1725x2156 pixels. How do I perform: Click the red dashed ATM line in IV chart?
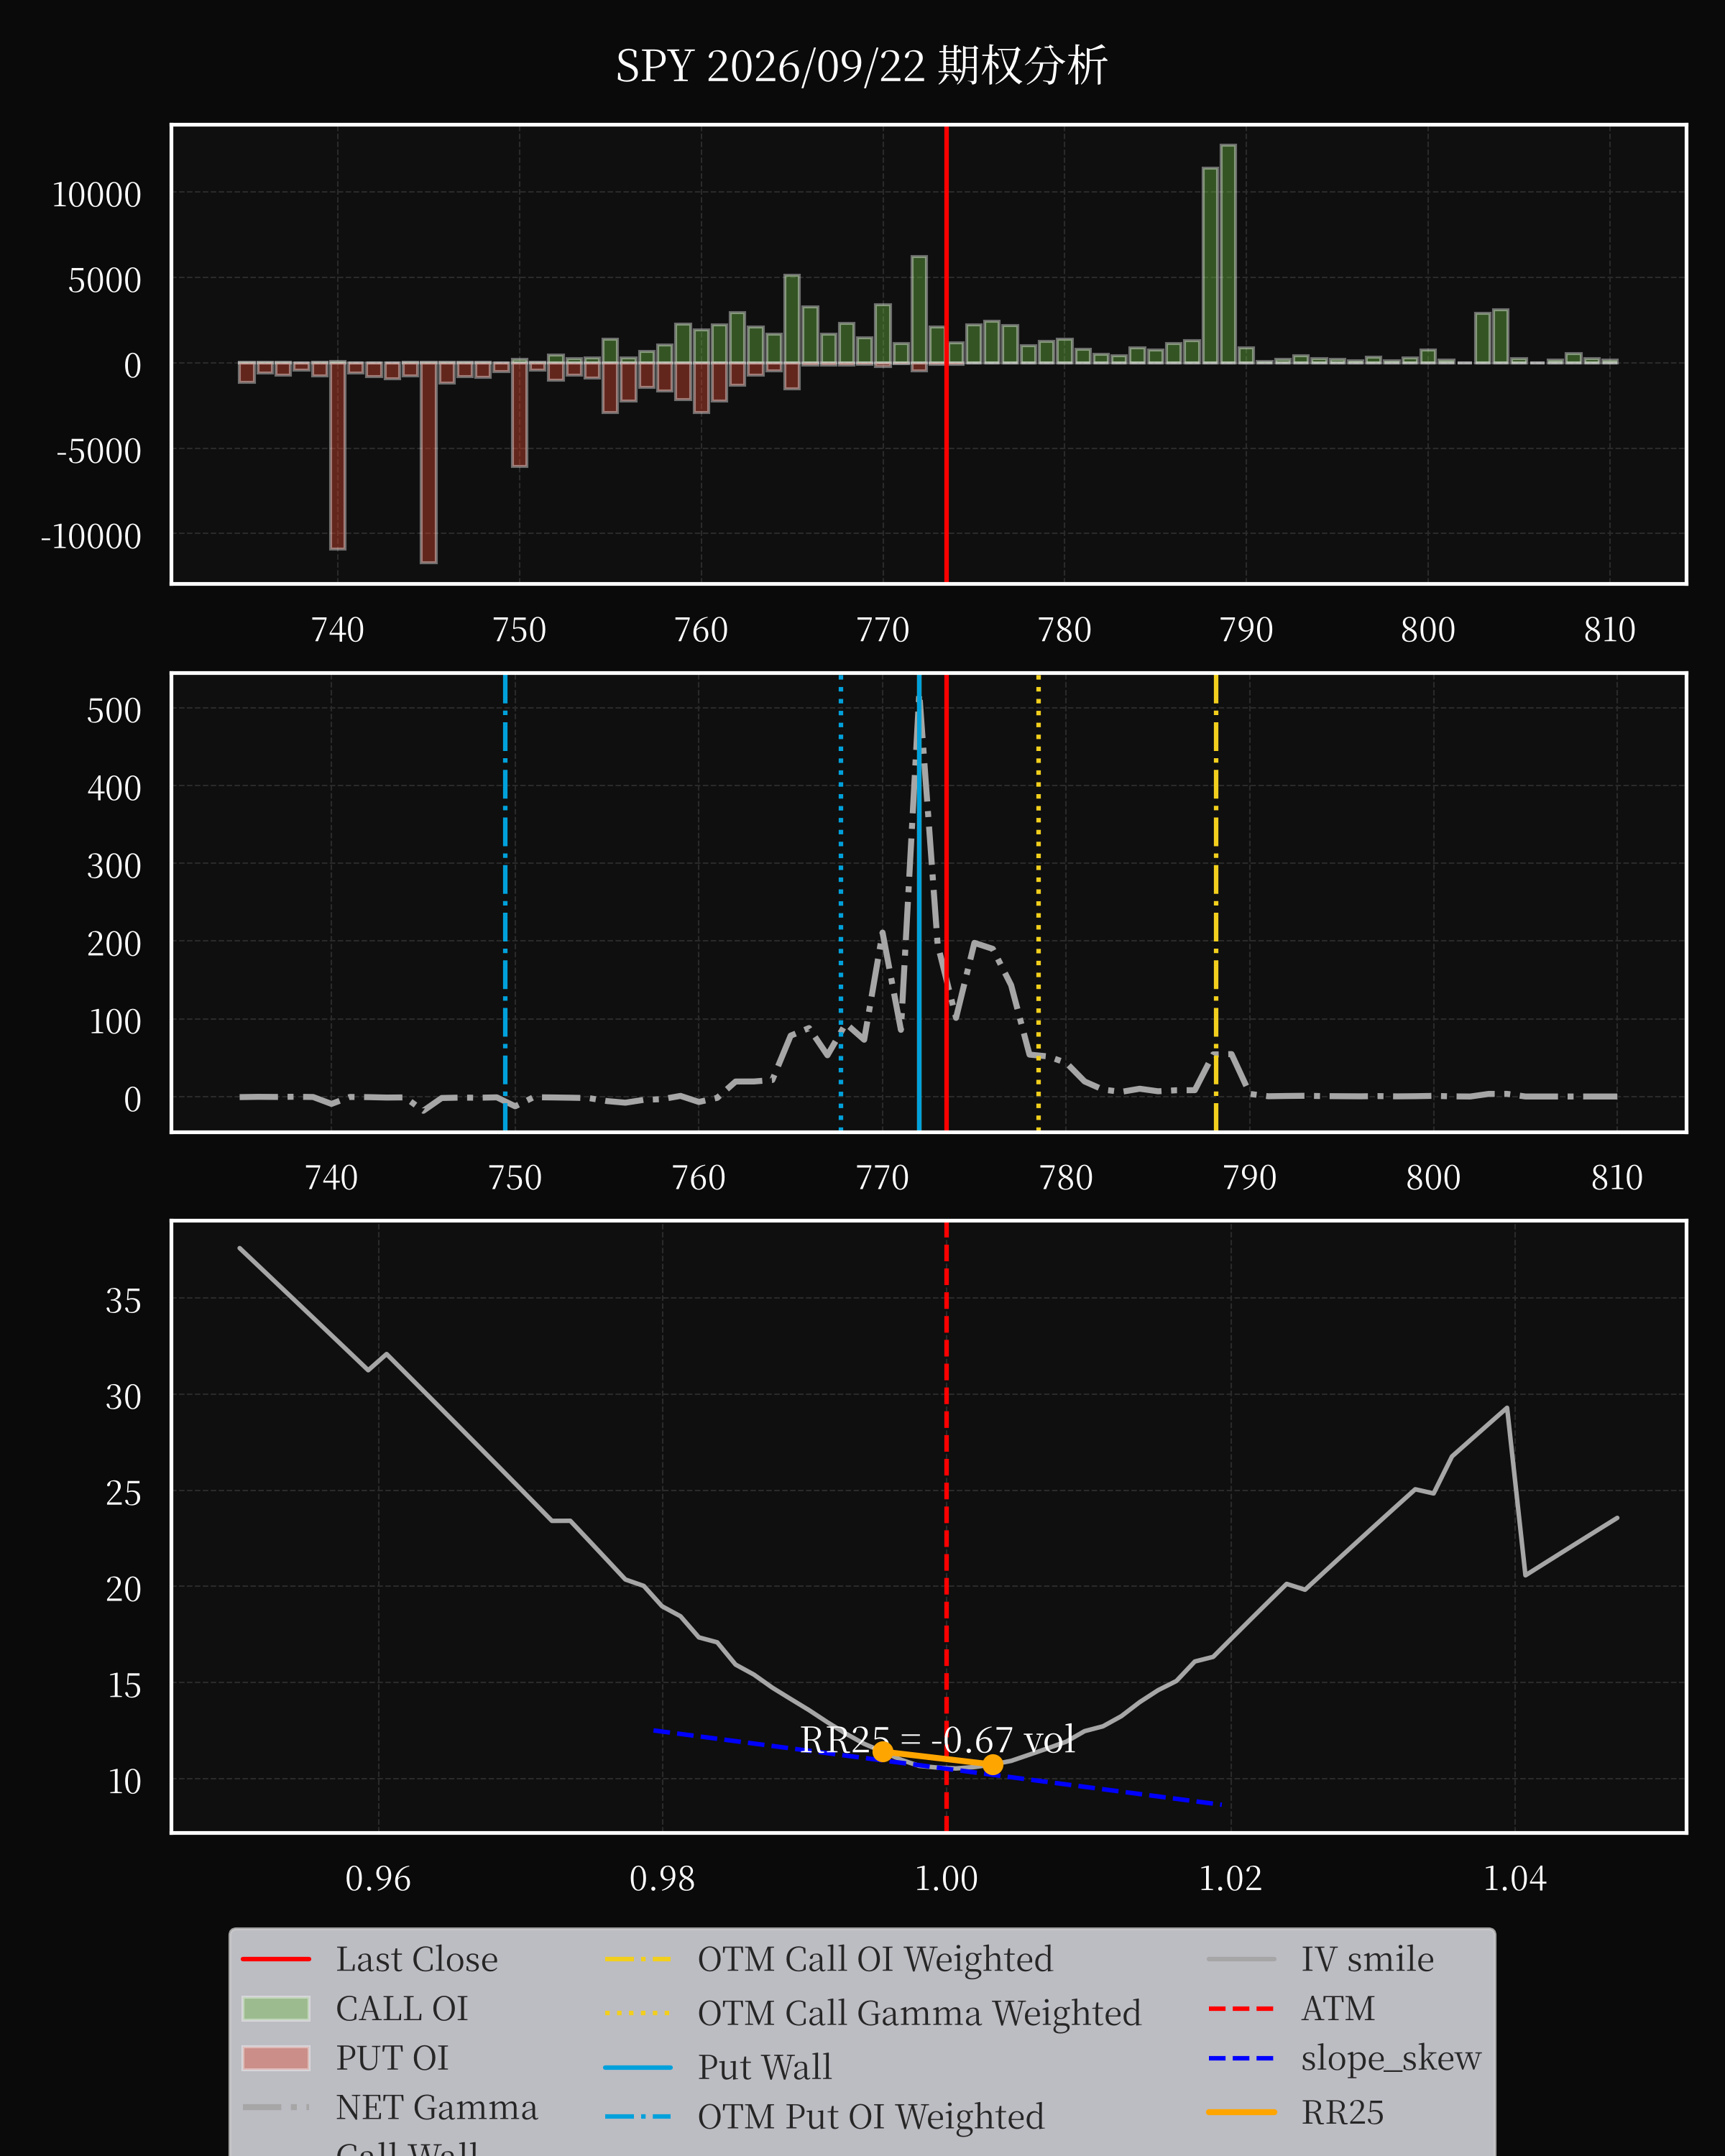946,1526
